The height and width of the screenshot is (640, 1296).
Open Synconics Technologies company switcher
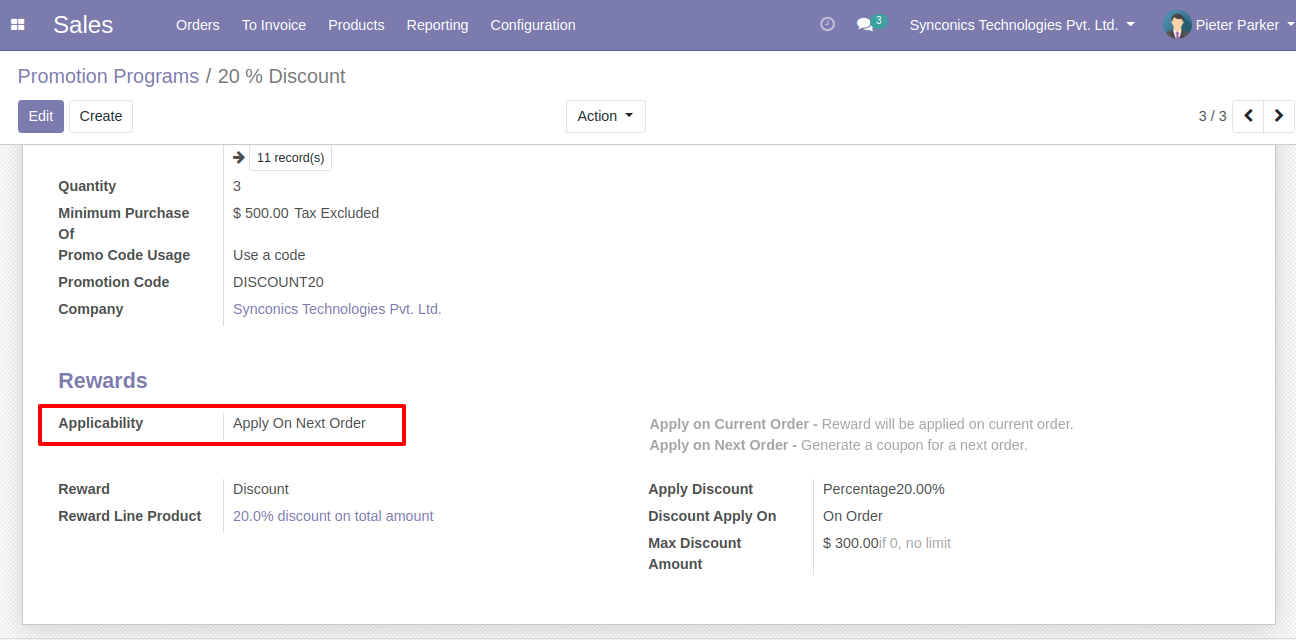point(1021,25)
